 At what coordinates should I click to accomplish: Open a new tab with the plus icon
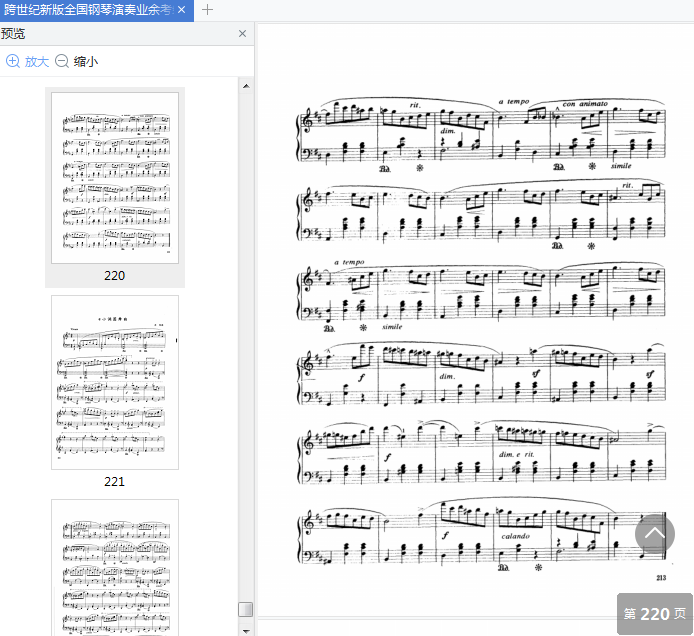(x=207, y=9)
